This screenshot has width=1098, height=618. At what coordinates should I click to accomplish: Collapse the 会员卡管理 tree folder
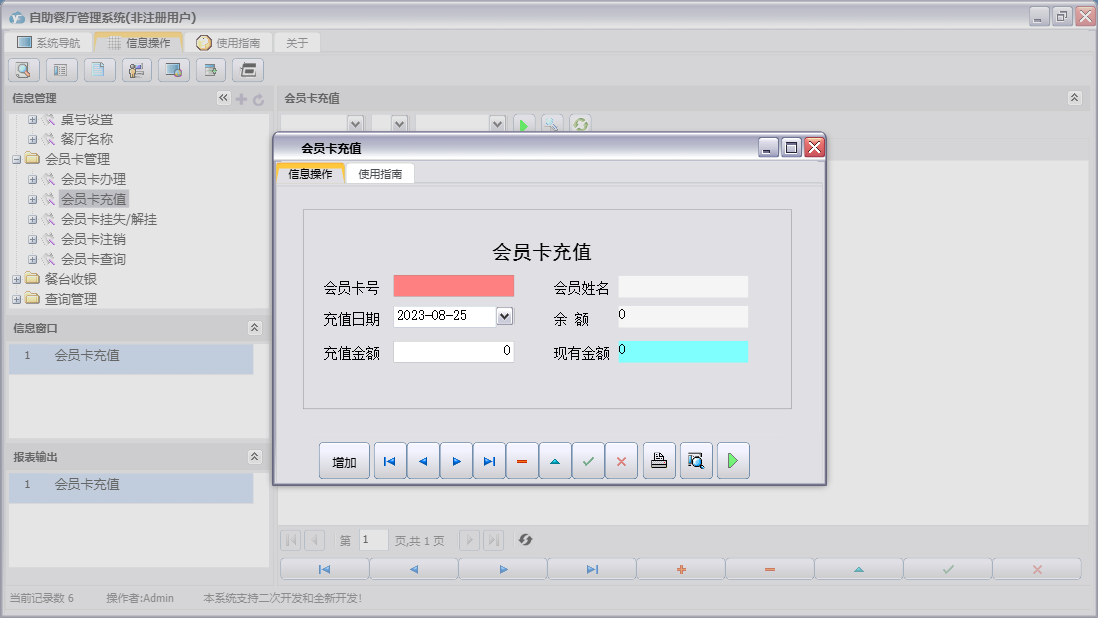[x=16, y=159]
